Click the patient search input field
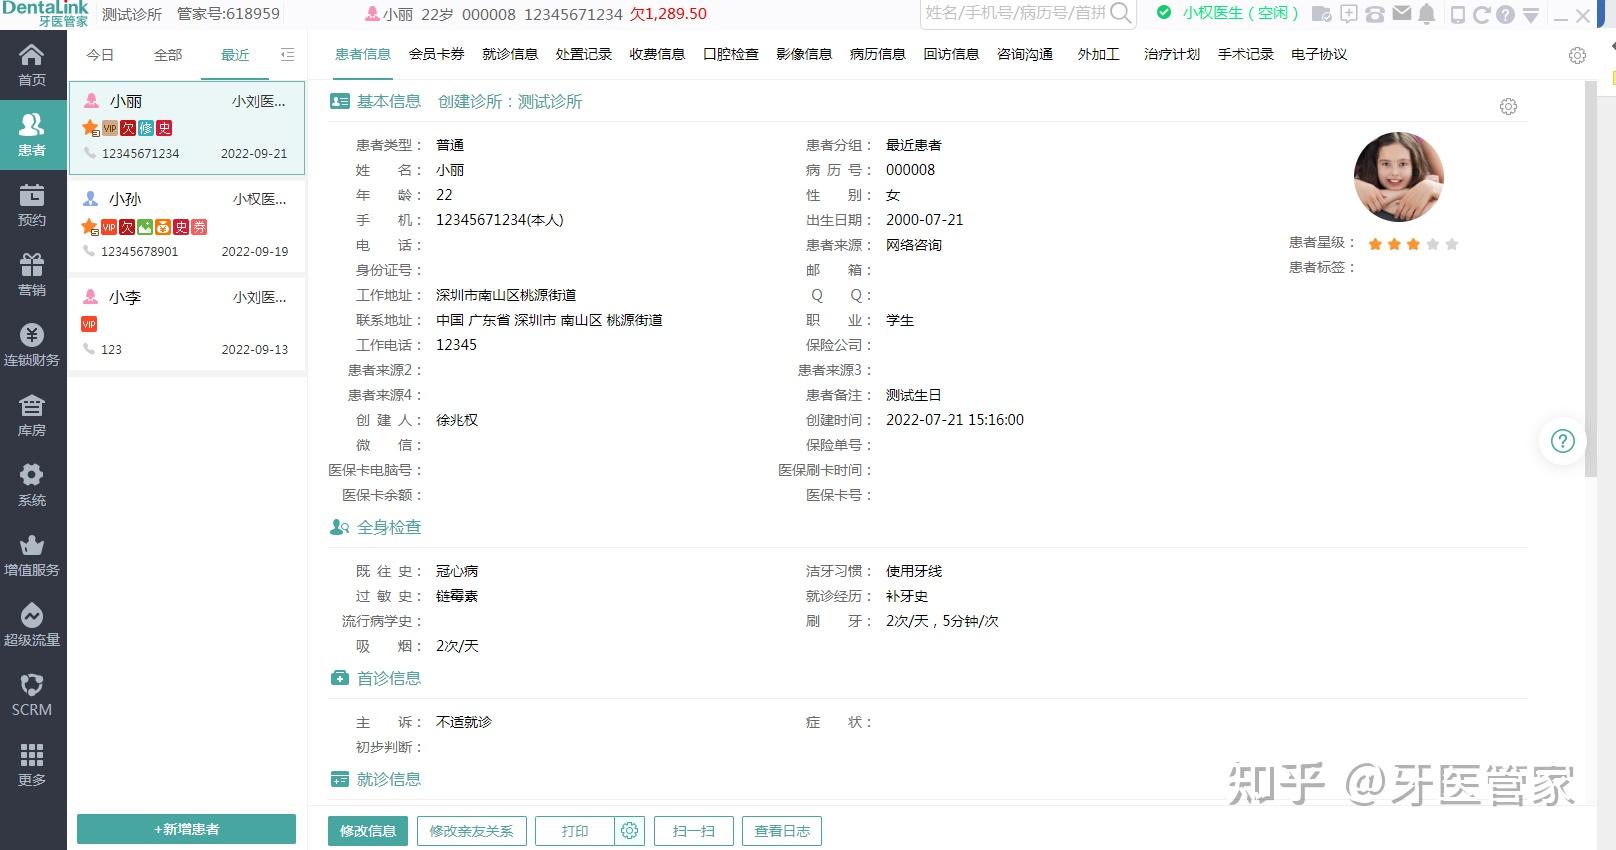The image size is (1616, 850). [x=1015, y=13]
